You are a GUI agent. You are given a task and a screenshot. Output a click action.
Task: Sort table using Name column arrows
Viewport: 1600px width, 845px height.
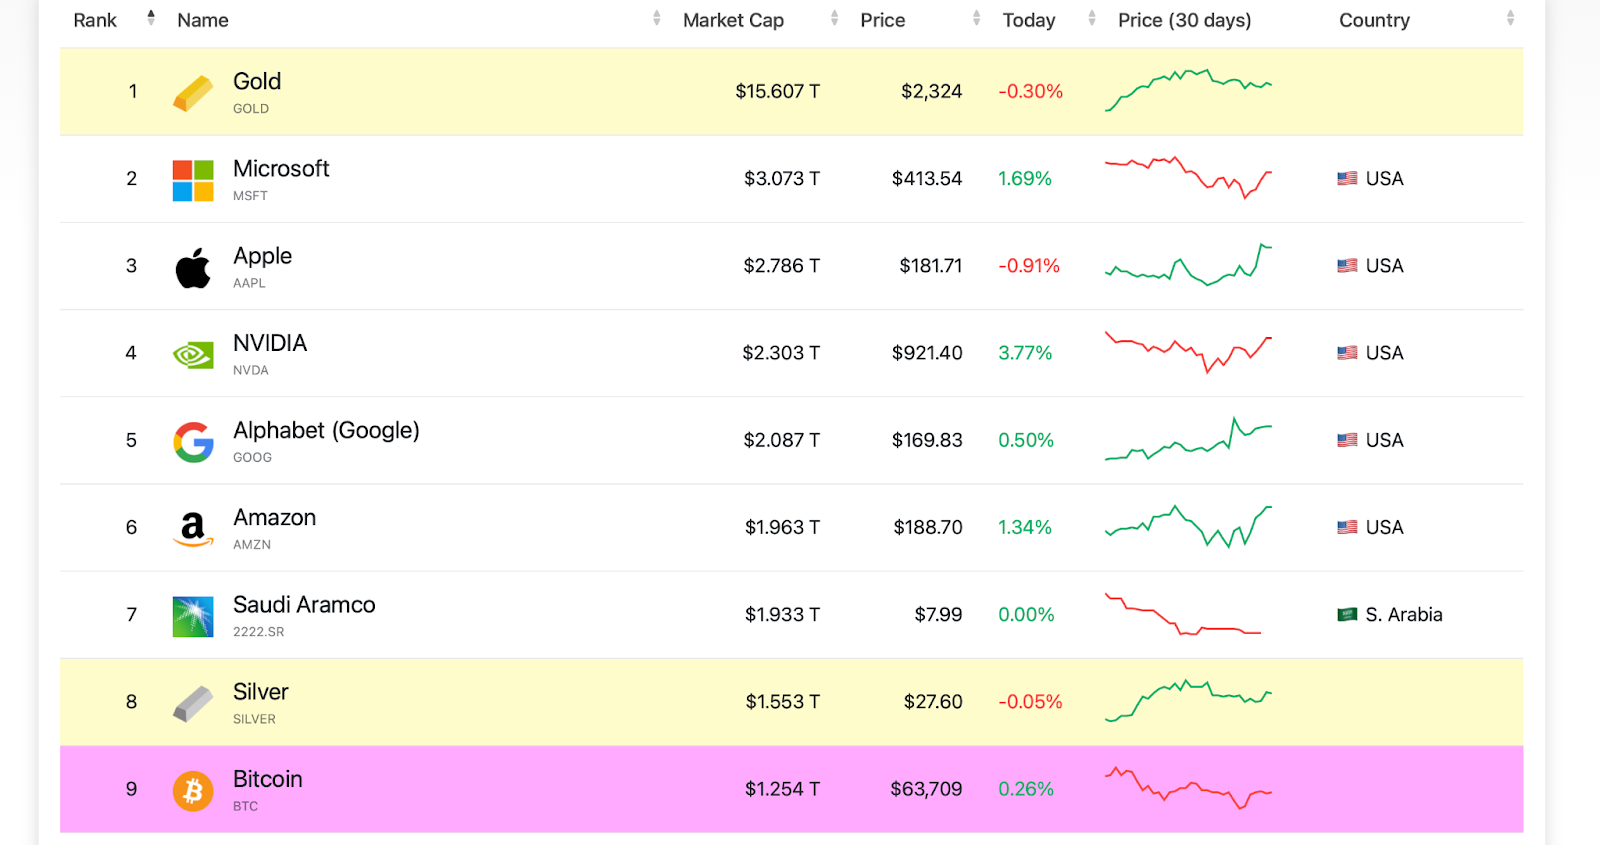[x=656, y=18]
